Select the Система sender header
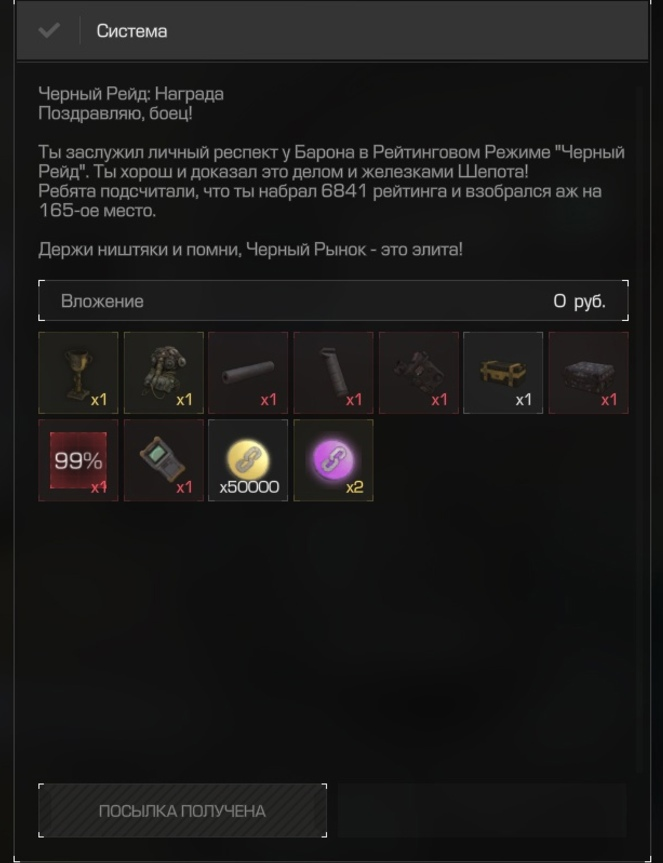This screenshot has width=663, height=863. (x=131, y=31)
